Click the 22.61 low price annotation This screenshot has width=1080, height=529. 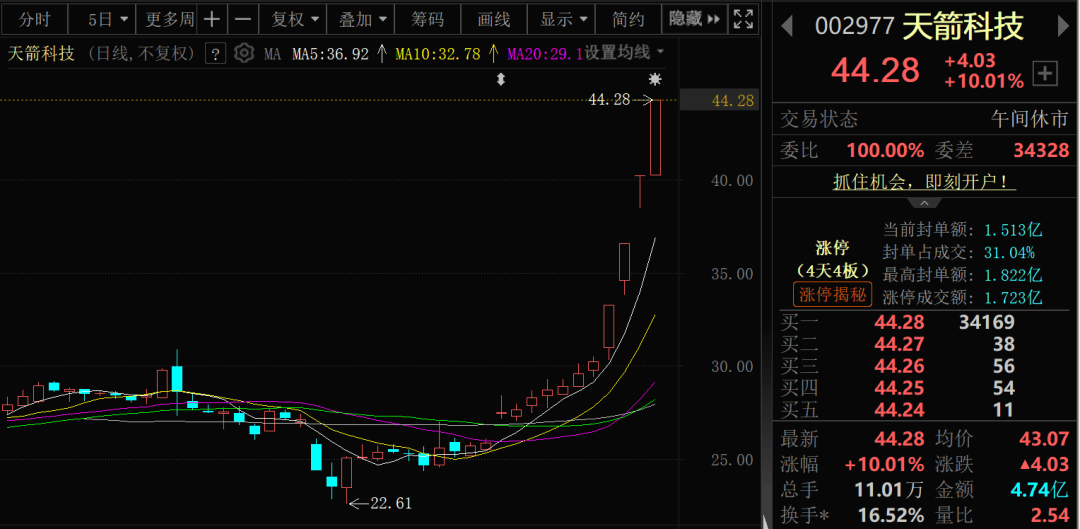(391, 504)
